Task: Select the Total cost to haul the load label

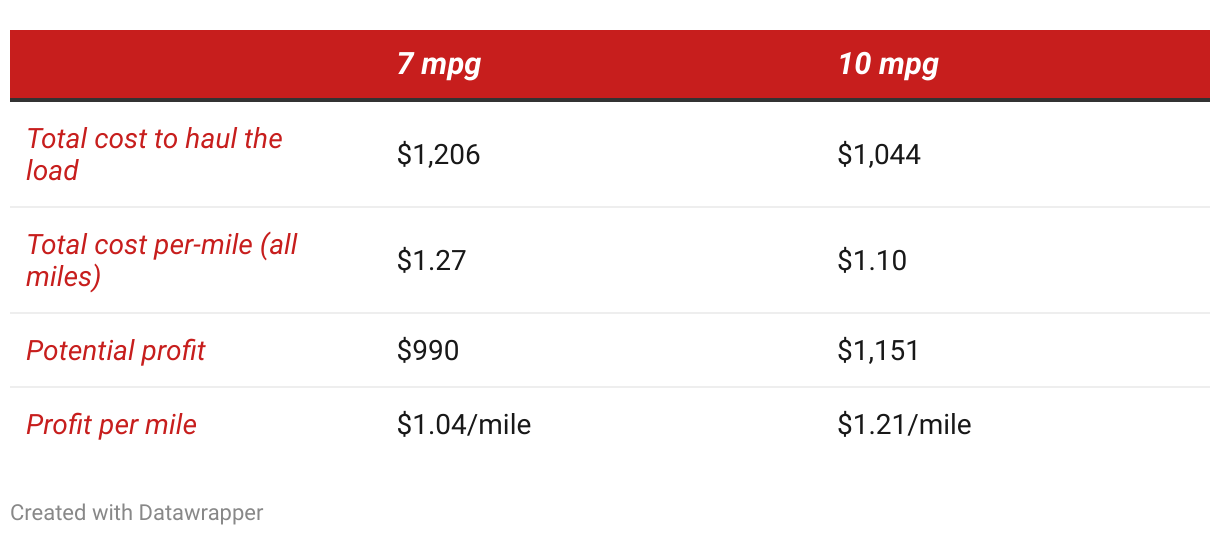Action: [x=154, y=154]
